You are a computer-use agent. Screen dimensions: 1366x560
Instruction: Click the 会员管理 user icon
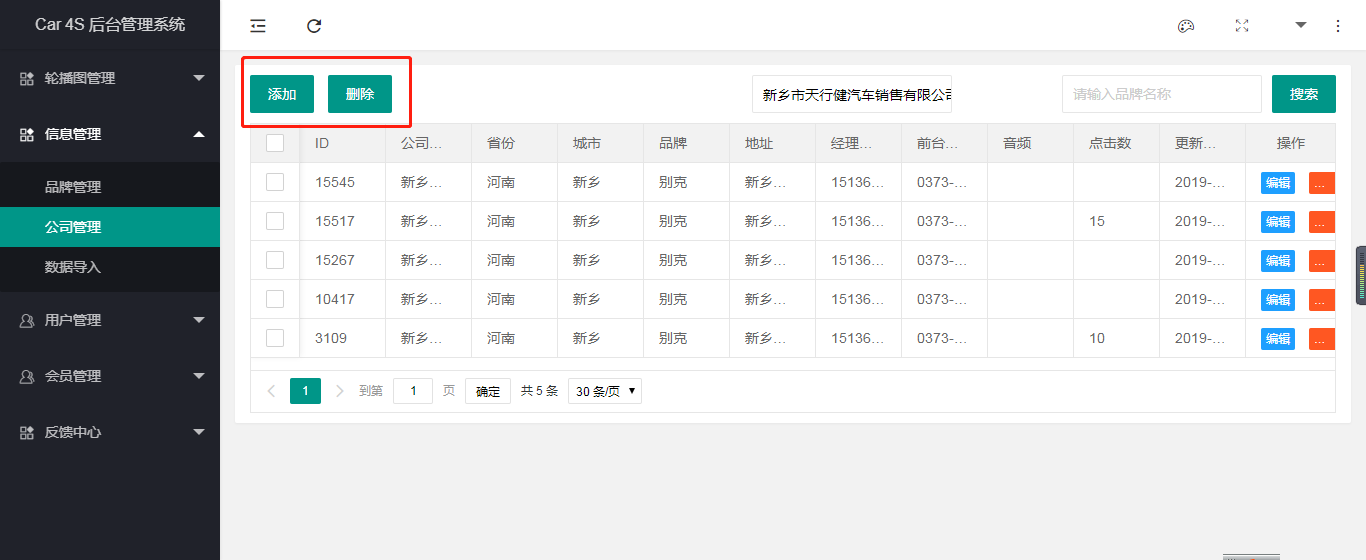27,376
